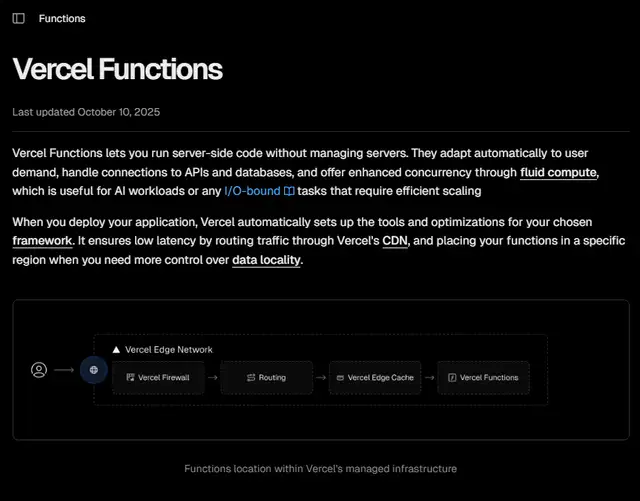Click the diagram caption about managed infrastructure
This screenshot has width=640, height=501.
point(320,468)
